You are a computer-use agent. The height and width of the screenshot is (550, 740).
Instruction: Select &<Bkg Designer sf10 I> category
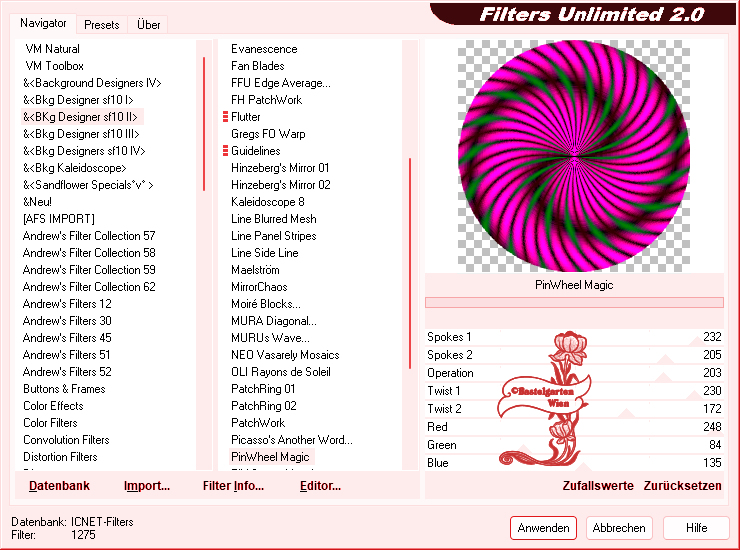[78, 100]
